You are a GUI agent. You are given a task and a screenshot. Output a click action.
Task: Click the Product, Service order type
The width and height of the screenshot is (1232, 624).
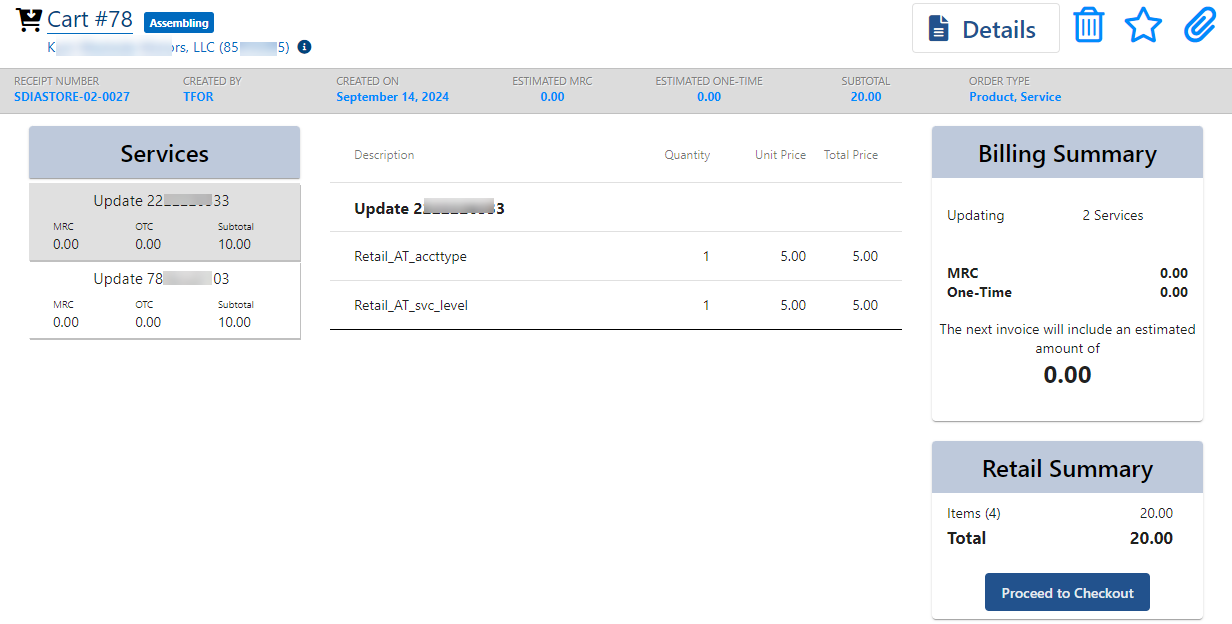(1015, 97)
